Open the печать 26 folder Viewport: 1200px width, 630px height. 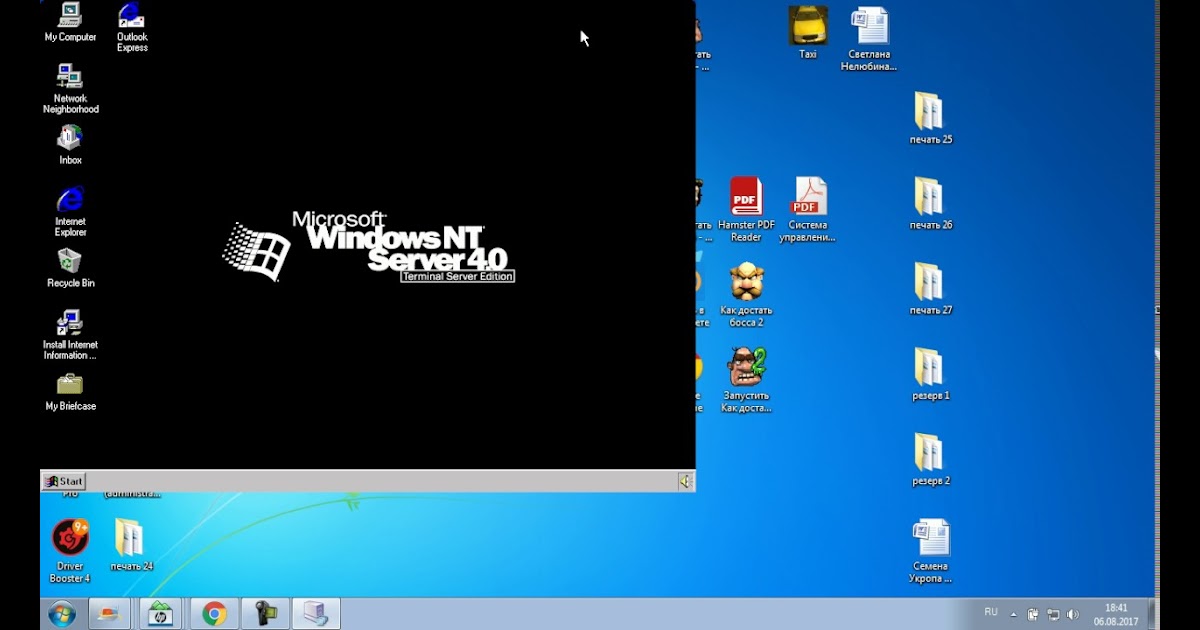click(x=930, y=203)
